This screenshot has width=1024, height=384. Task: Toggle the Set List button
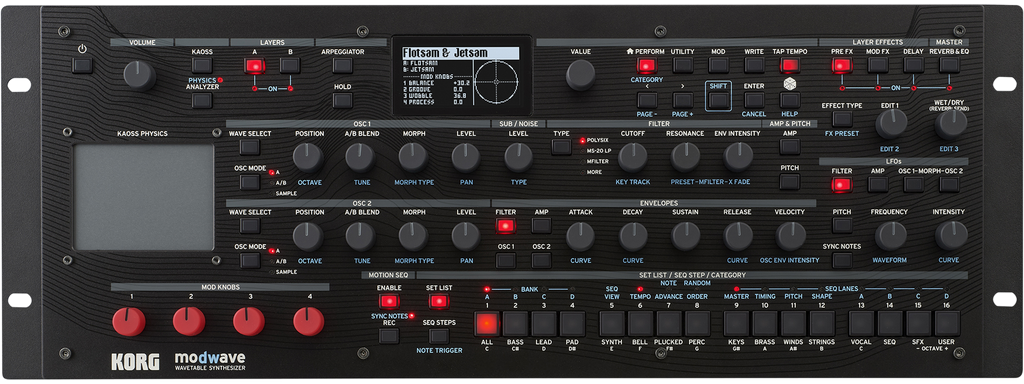pos(439,301)
